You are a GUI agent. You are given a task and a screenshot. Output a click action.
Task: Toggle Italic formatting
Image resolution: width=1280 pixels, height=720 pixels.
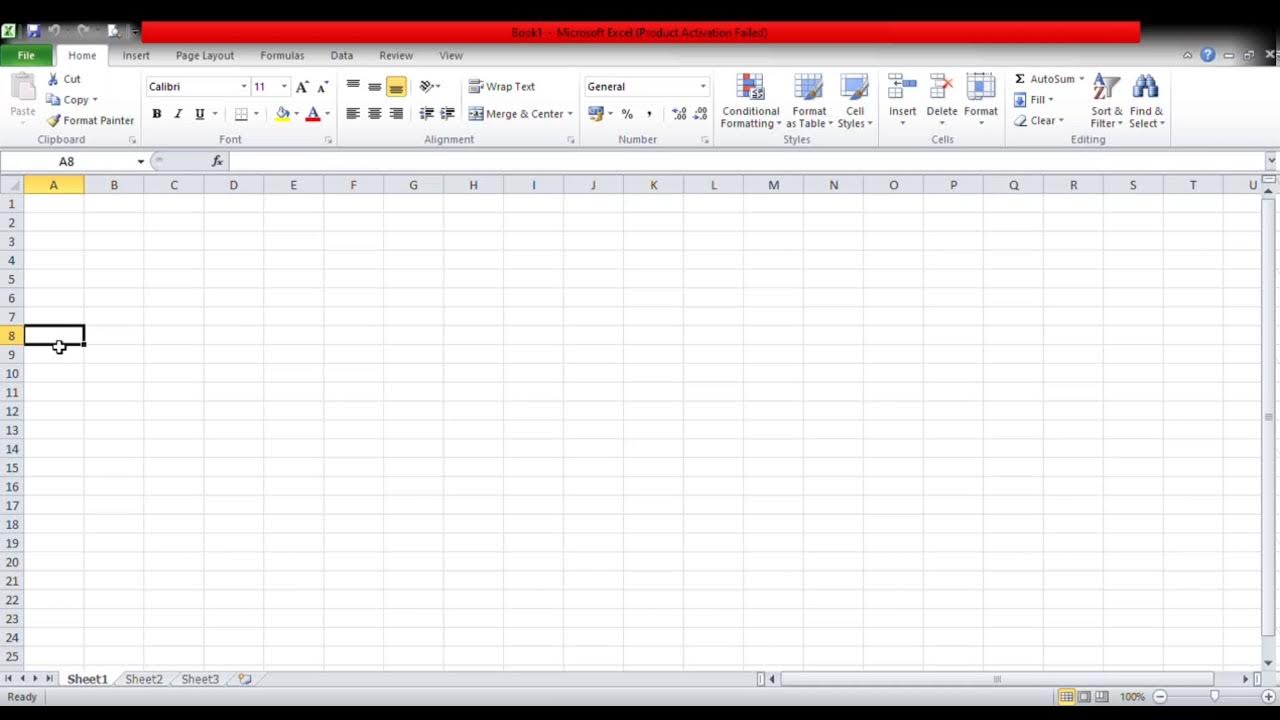[178, 114]
